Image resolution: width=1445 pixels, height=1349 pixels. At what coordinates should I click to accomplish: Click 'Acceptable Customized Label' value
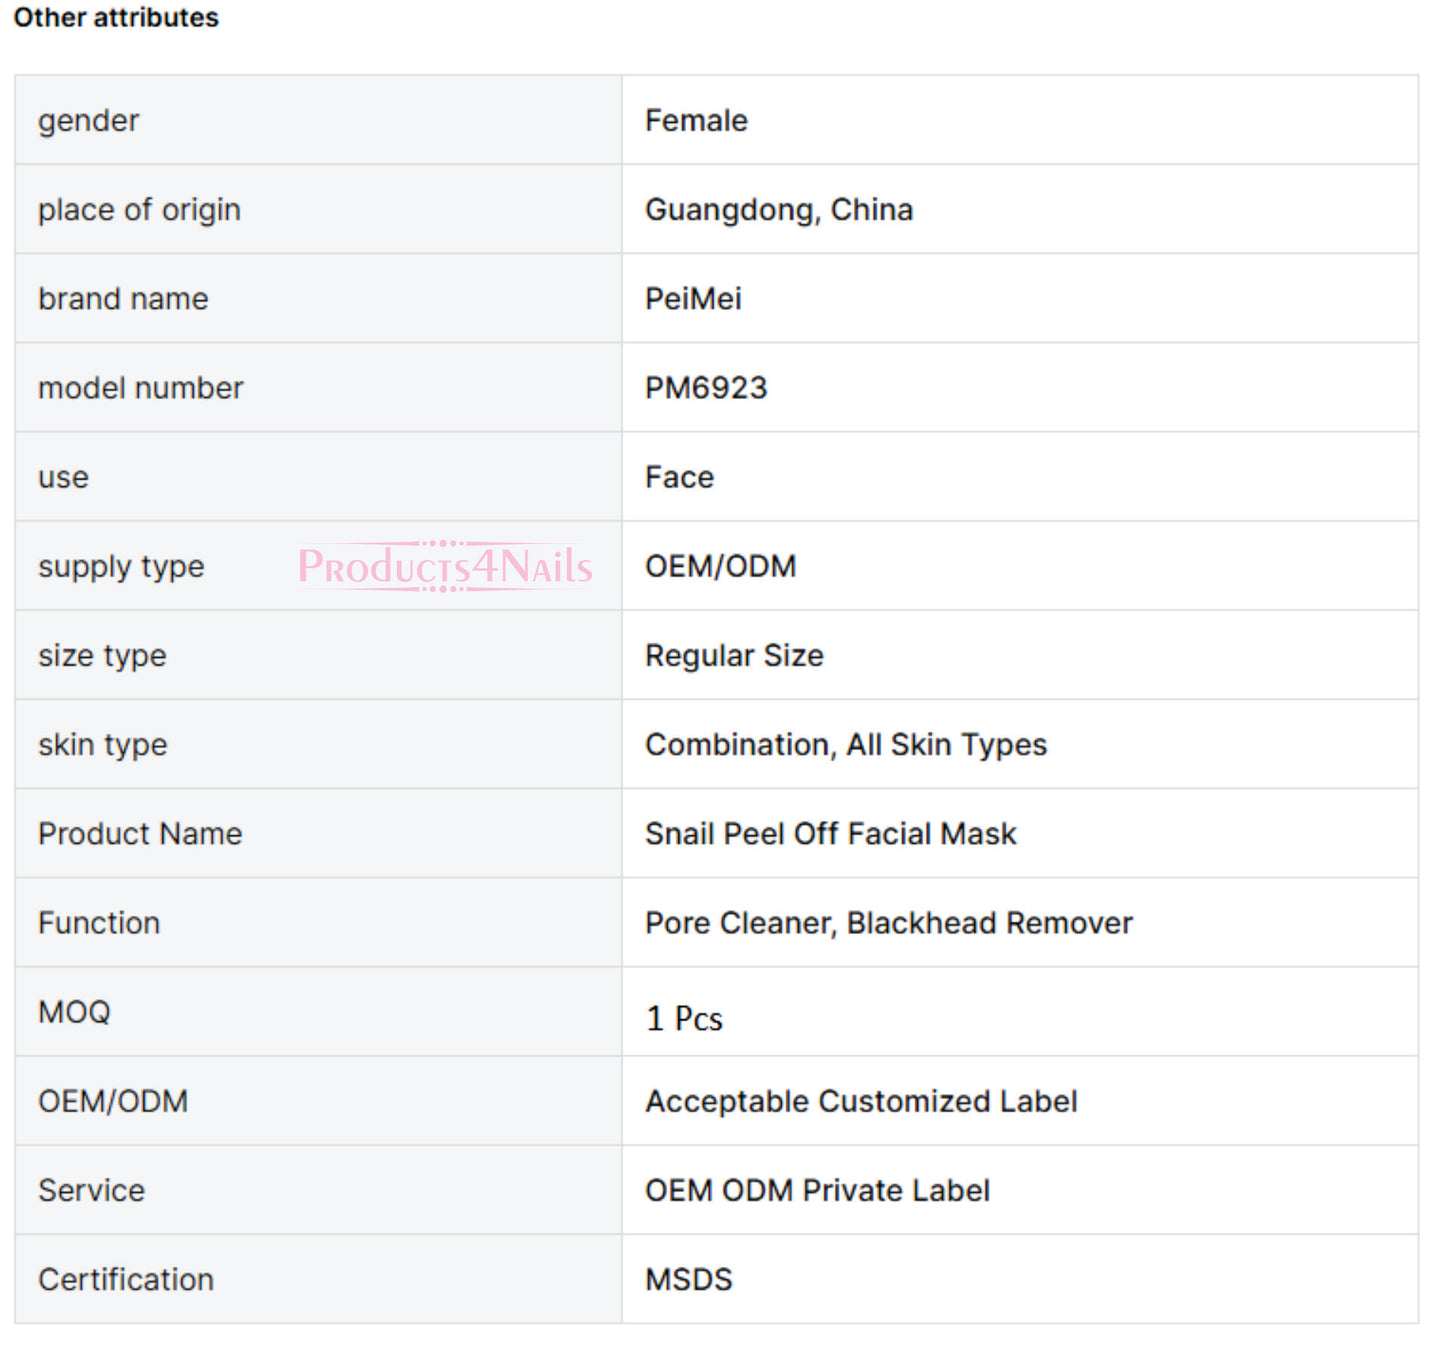pos(861,1102)
